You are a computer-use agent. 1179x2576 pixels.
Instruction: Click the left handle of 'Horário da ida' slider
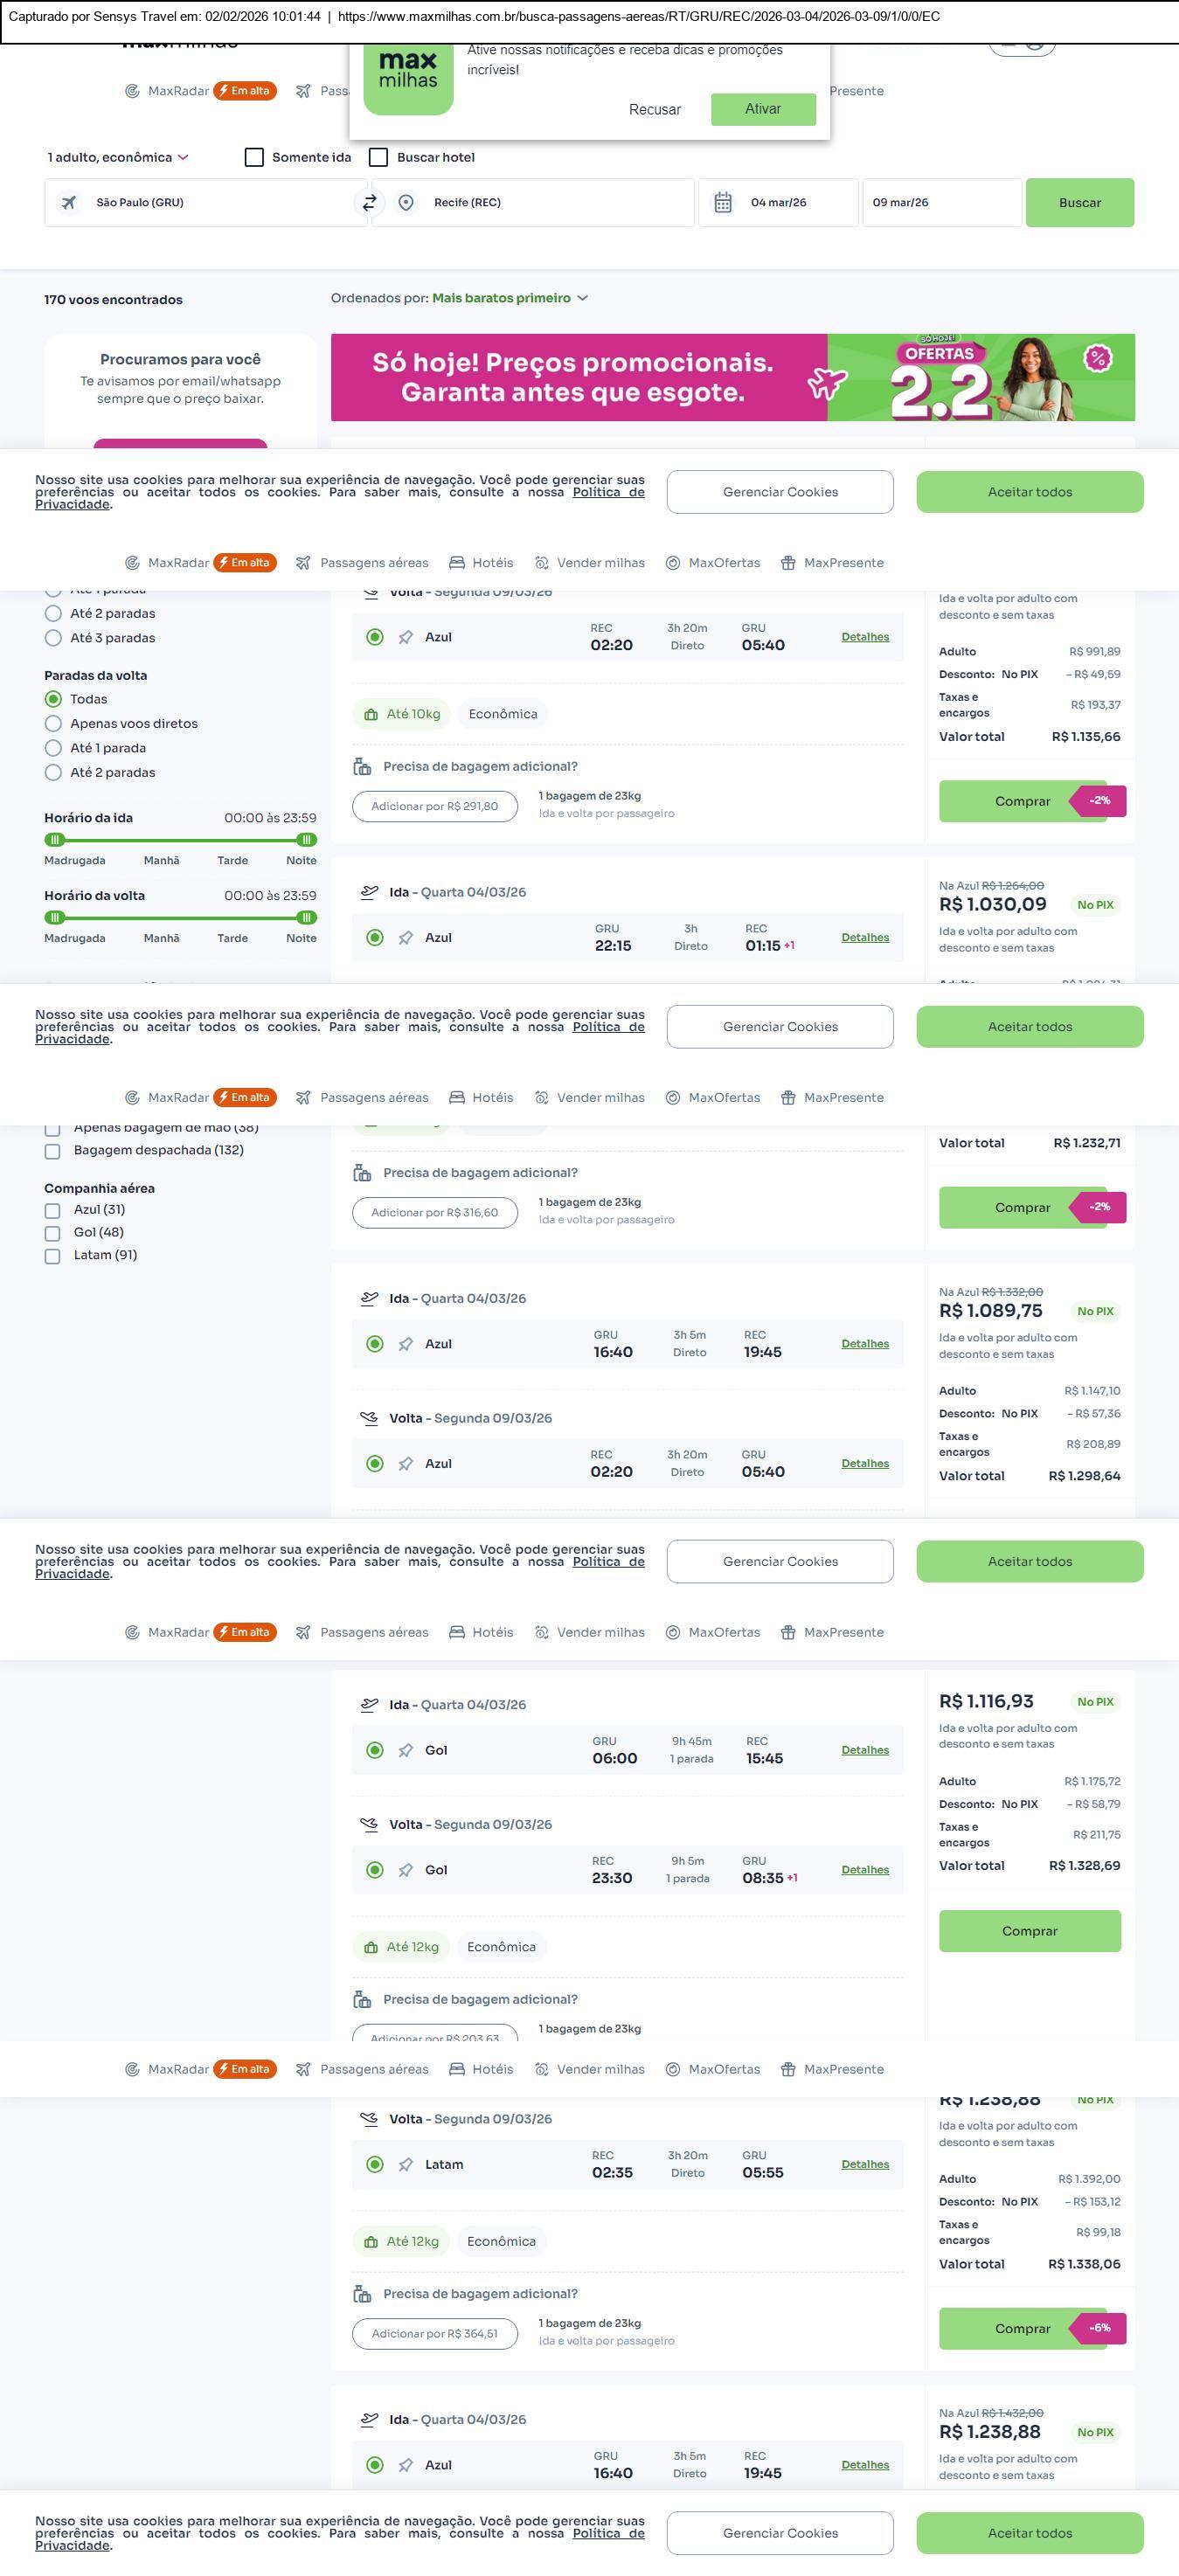pyautogui.click(x=55, y=840)
